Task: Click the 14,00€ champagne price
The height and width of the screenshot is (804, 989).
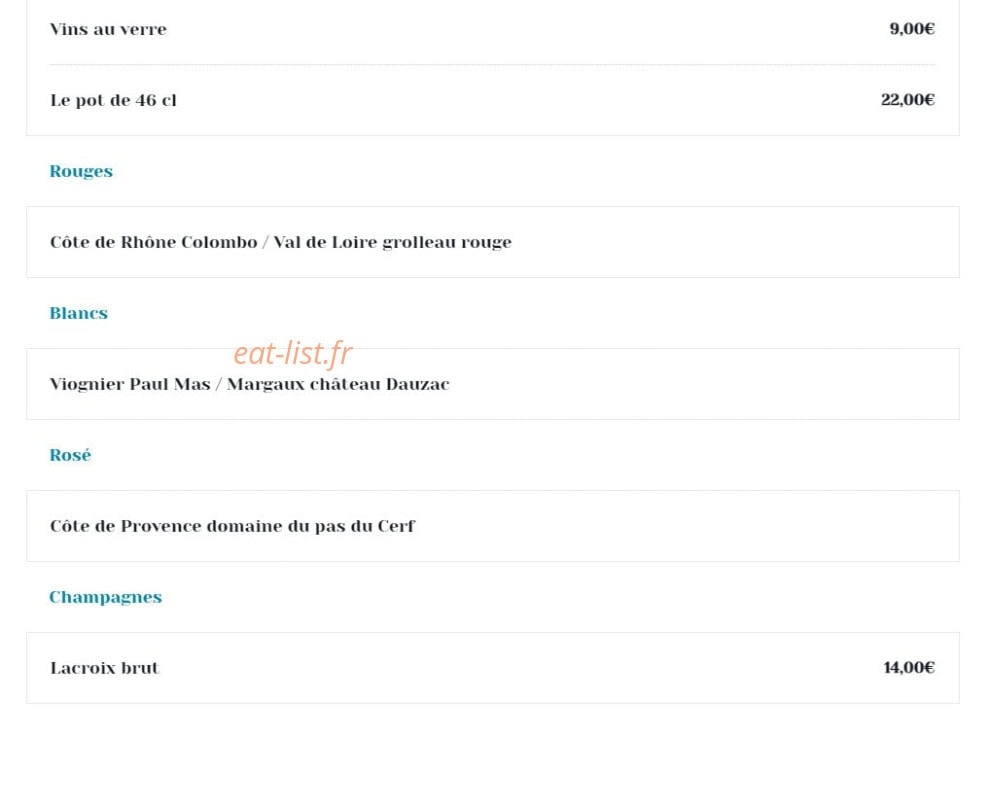Action: point(909,667)
